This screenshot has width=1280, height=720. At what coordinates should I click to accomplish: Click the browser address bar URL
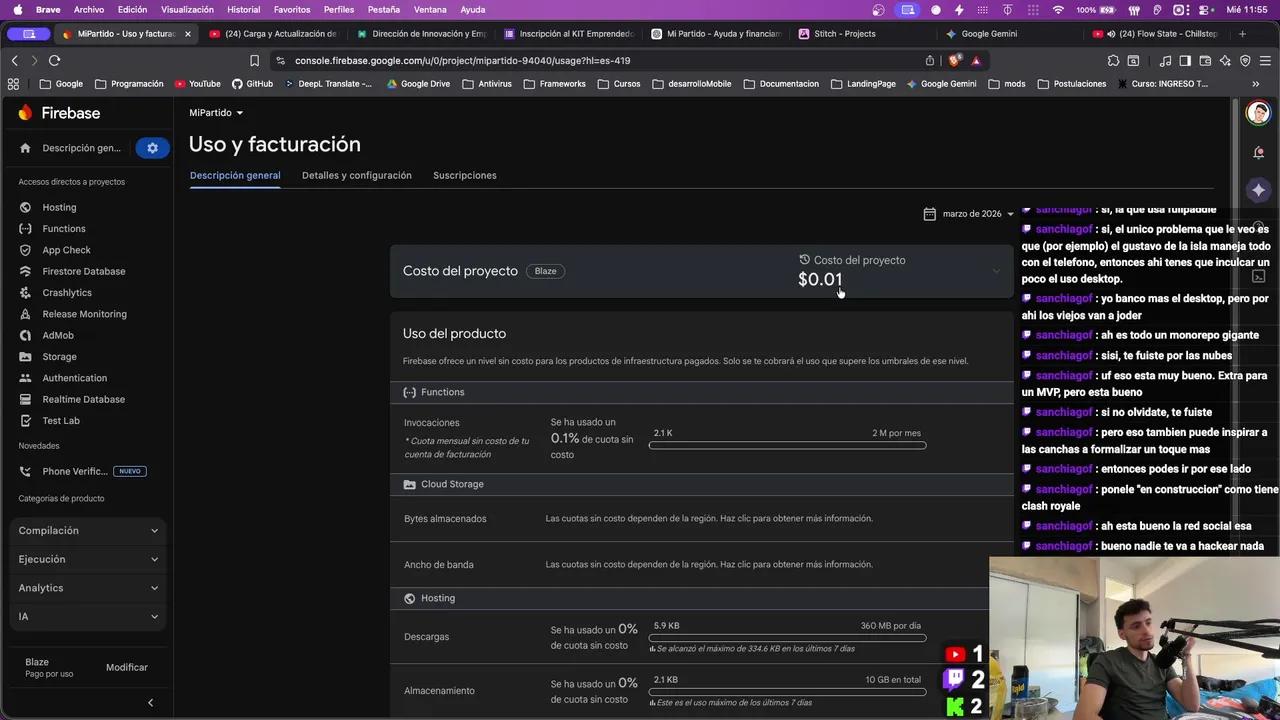(x=462, y=60)
